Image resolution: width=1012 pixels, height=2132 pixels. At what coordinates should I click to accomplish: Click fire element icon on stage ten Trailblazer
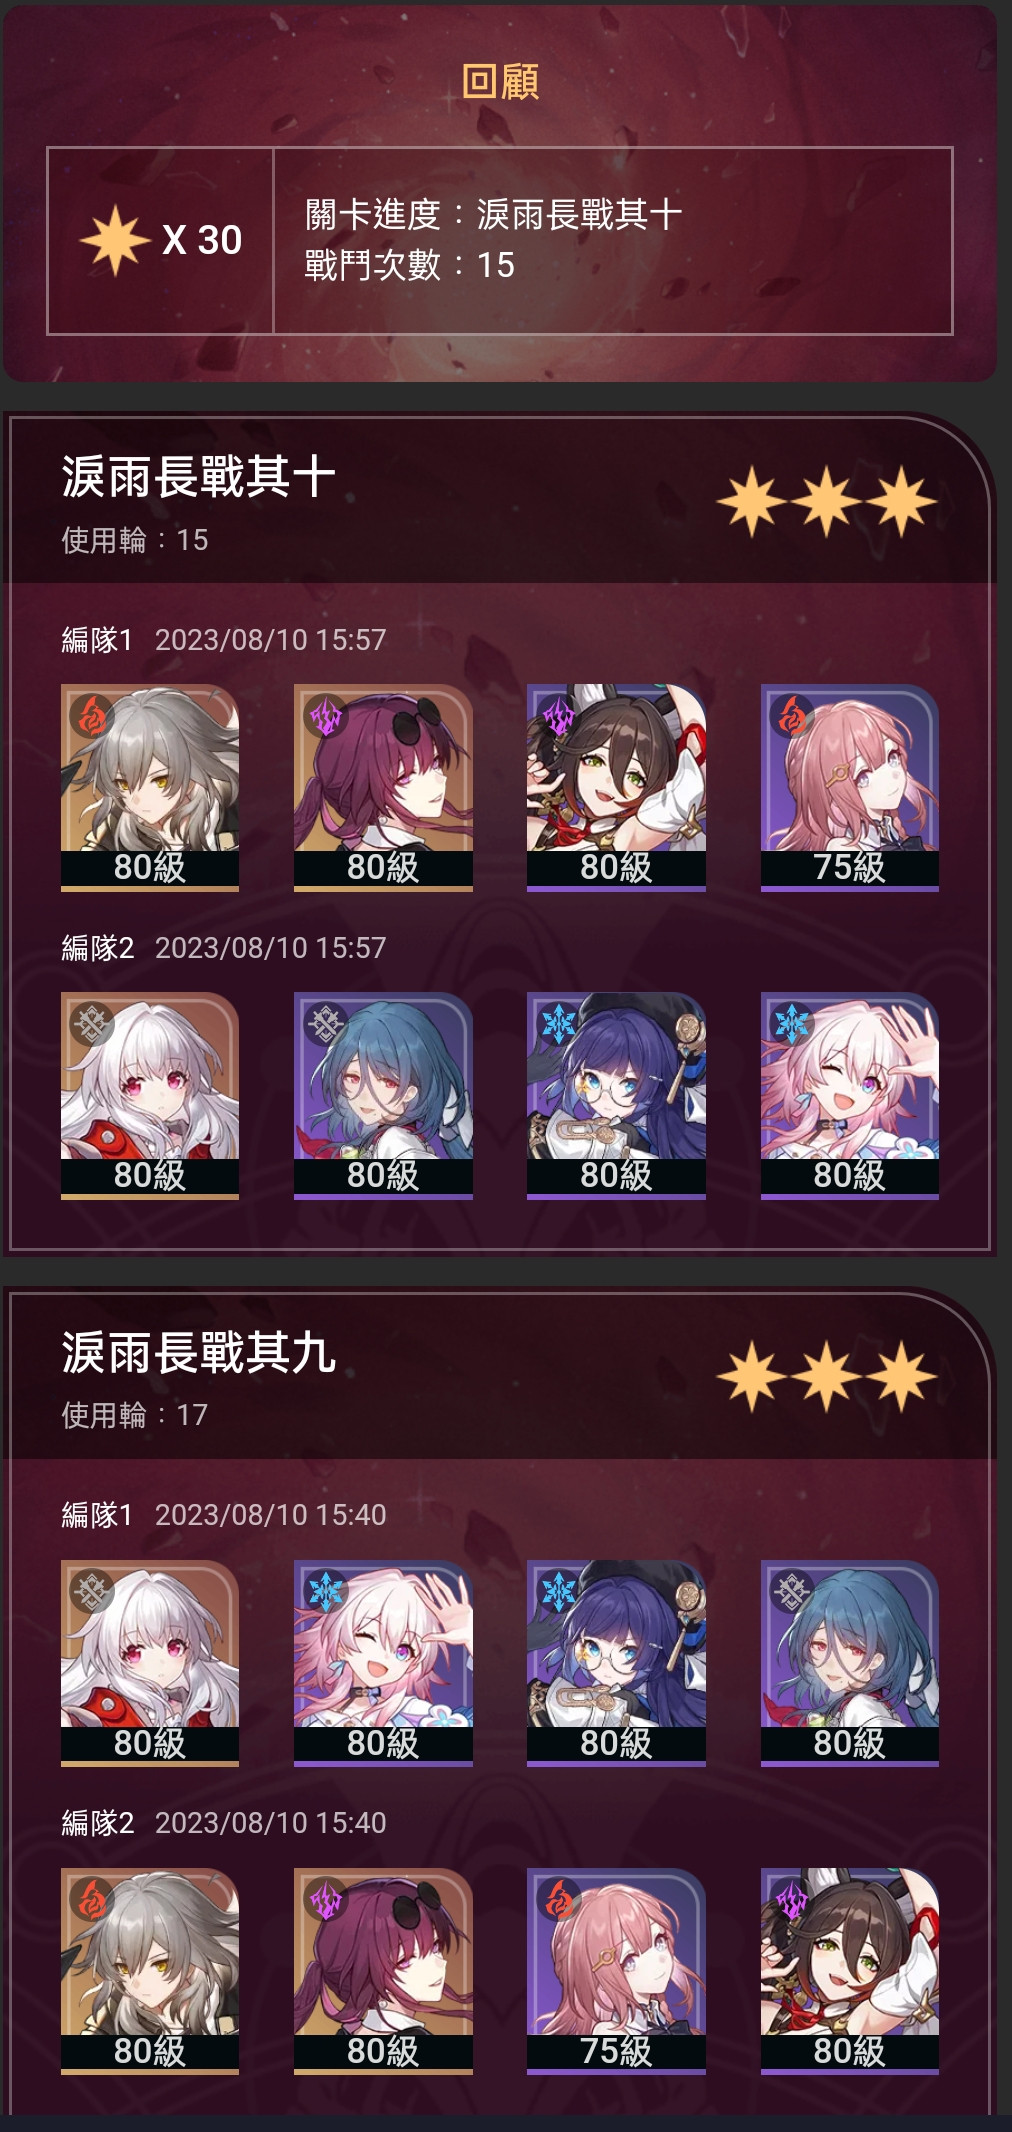point(91,716)
